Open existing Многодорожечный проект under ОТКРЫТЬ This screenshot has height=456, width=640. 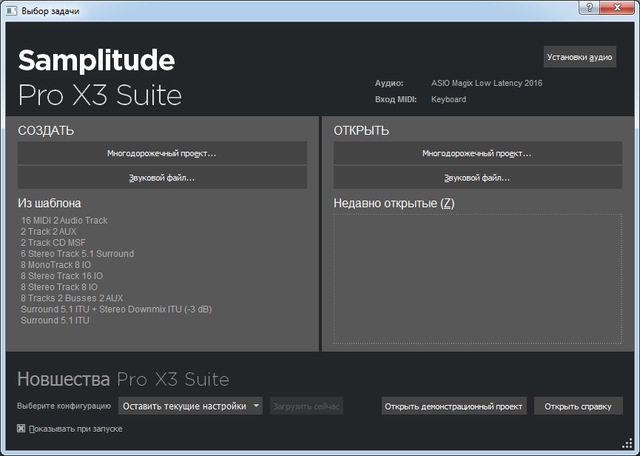(478, 153)
